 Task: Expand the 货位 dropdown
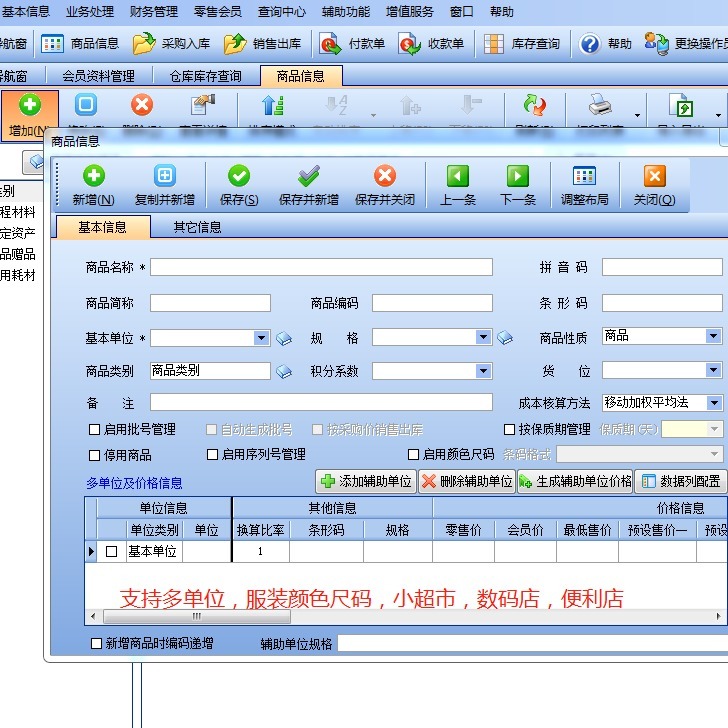click(713, 370)
